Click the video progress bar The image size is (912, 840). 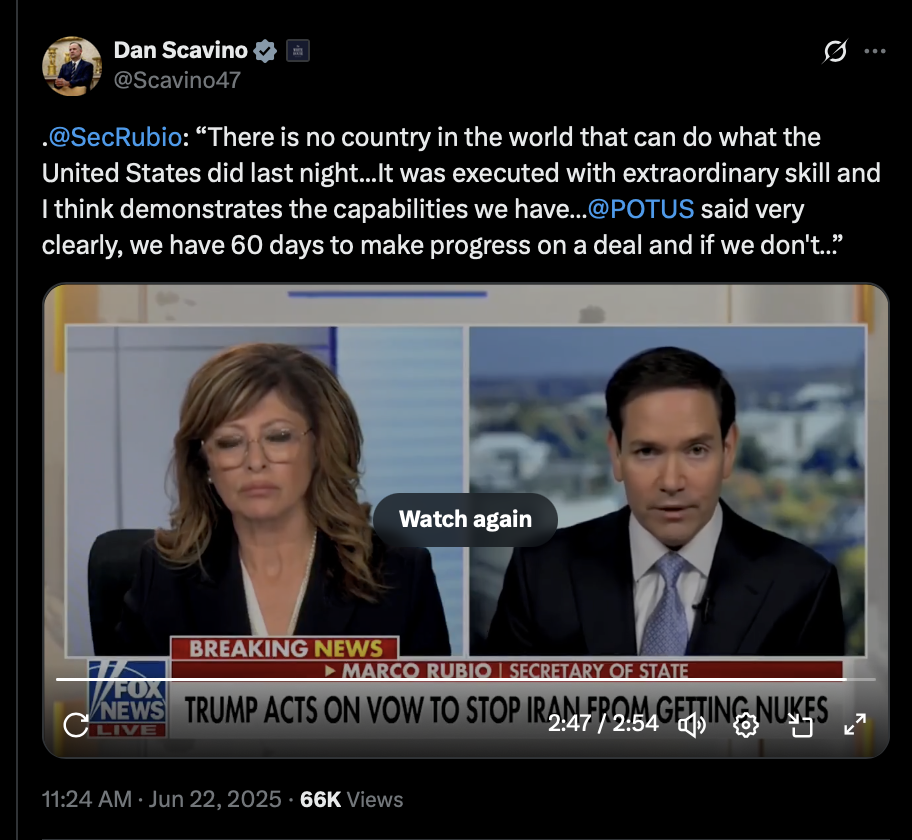pos(465,679)
